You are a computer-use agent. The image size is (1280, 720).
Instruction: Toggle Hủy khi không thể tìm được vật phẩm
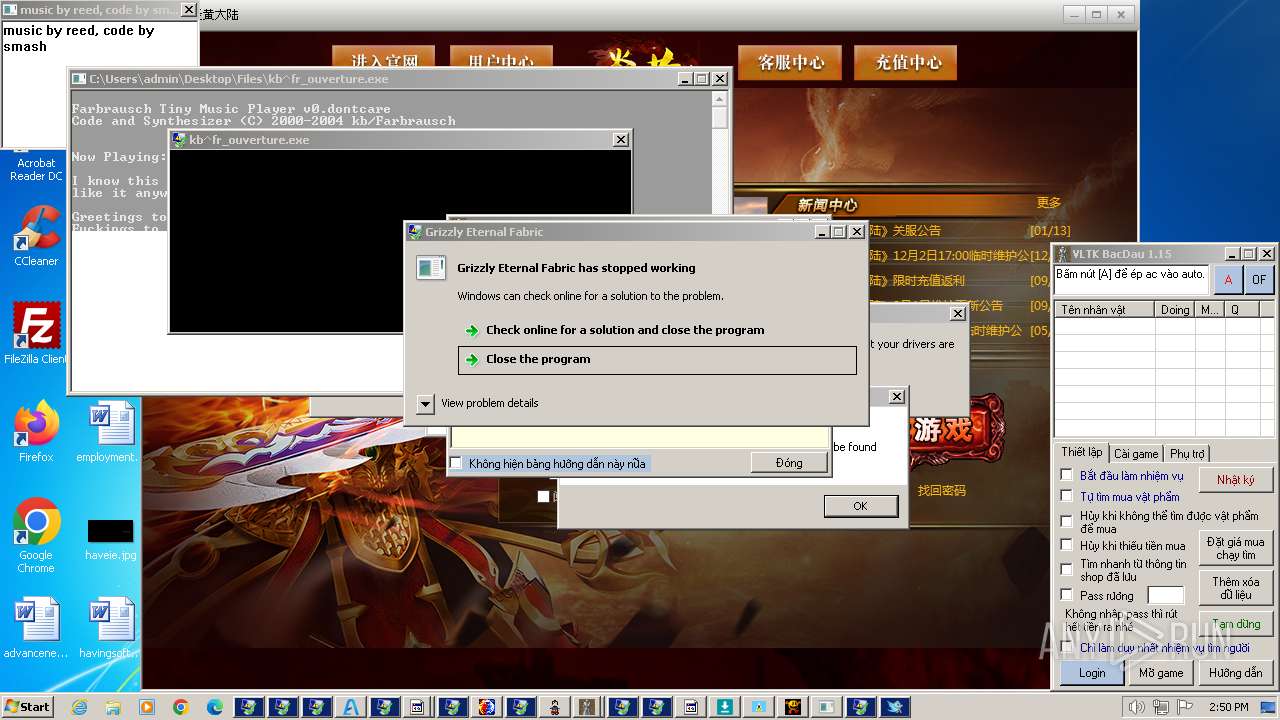click(1067, 521)
